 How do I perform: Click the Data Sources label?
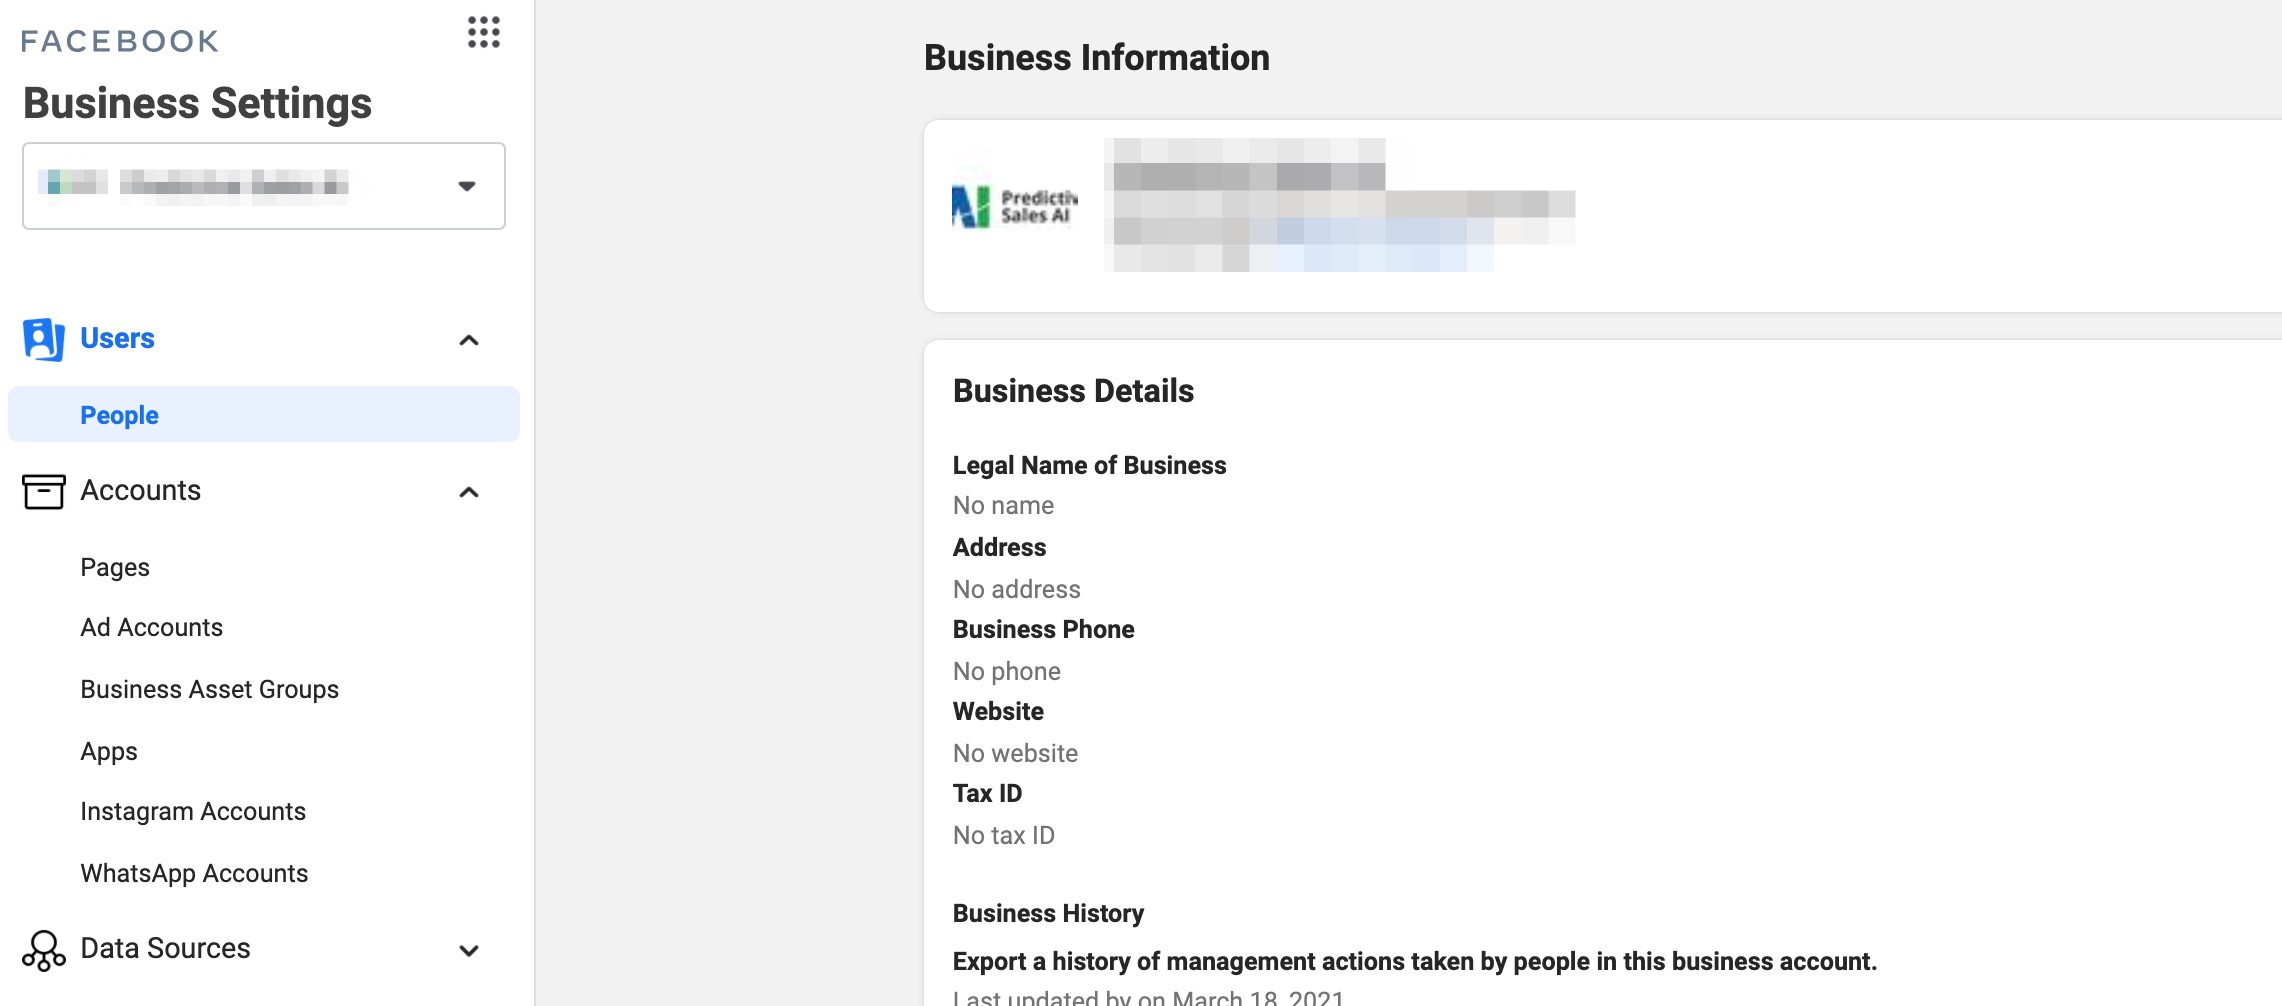pos(165,948)
